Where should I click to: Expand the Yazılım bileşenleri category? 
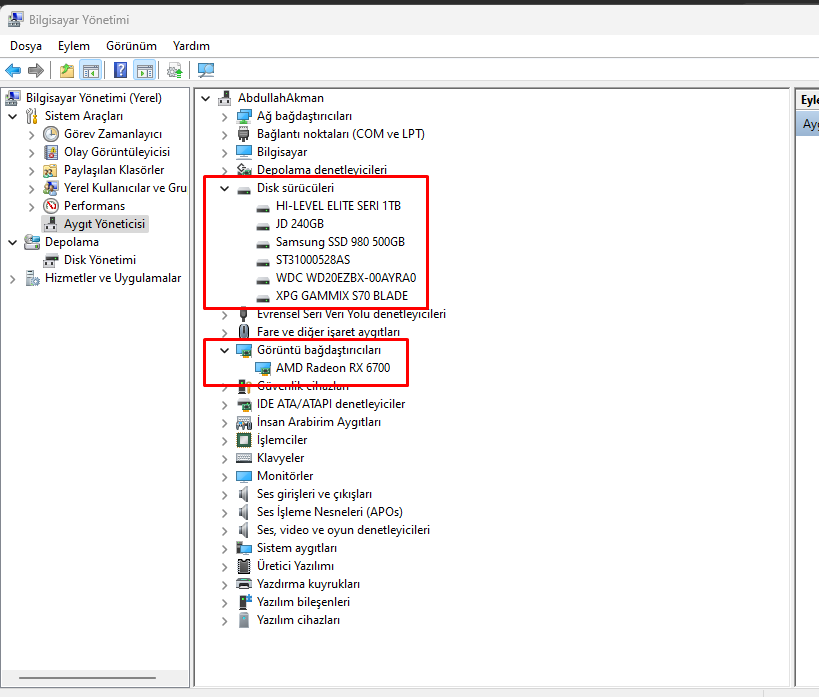coord(225,603)
